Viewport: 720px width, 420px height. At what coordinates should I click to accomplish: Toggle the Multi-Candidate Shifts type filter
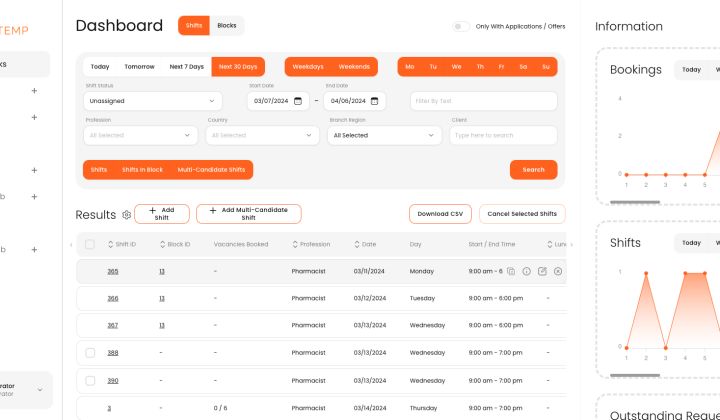[211, 170]
